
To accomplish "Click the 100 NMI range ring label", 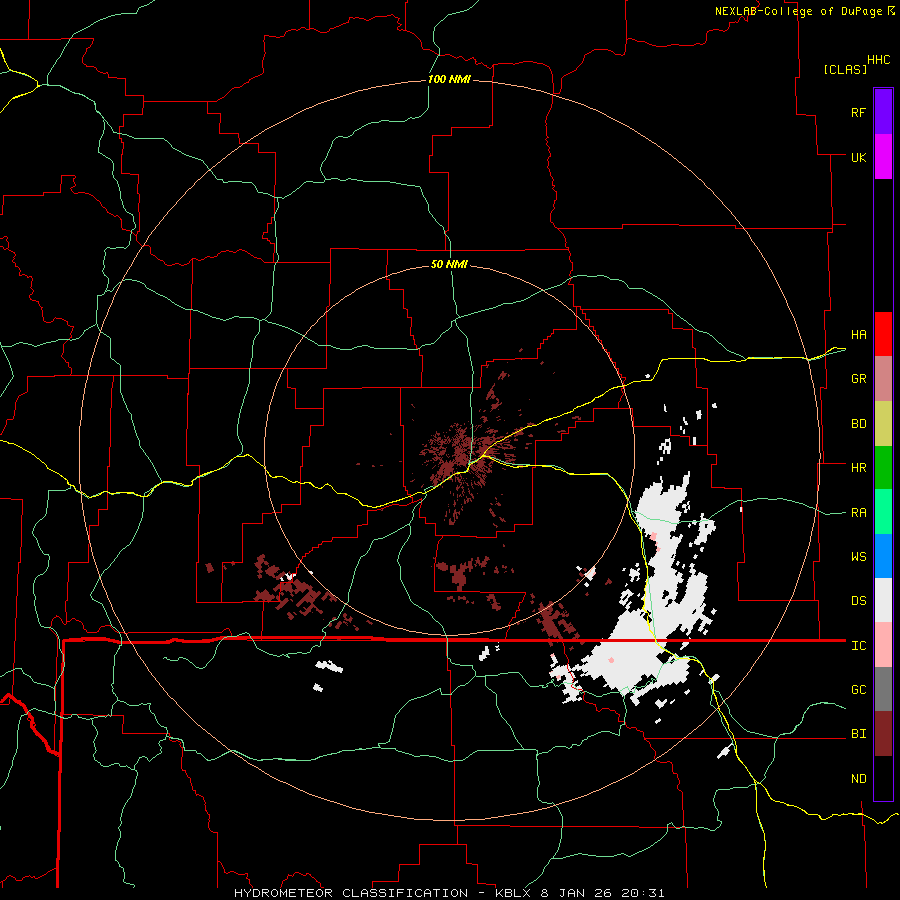I will coord(449,79).
